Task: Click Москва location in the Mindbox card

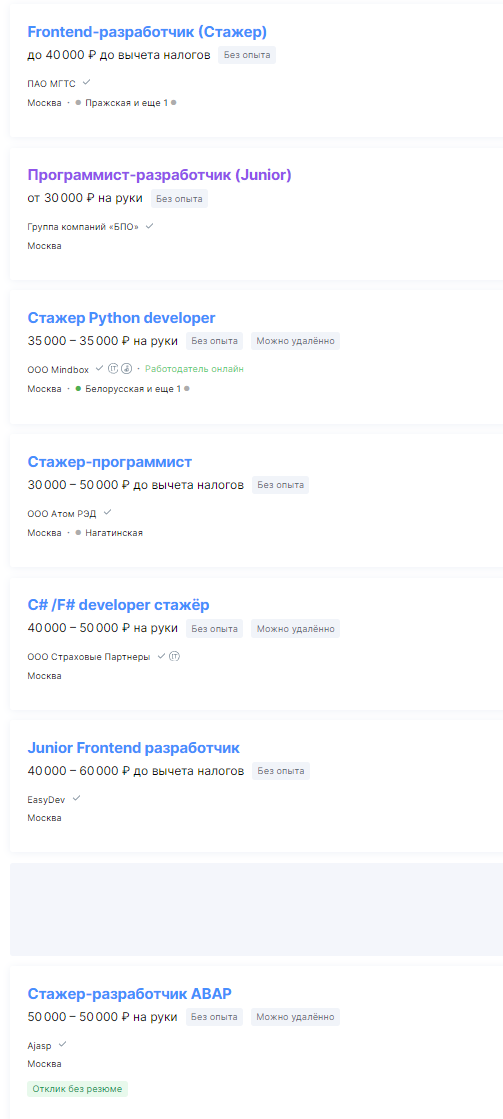Action: click(x=44, y=389)
